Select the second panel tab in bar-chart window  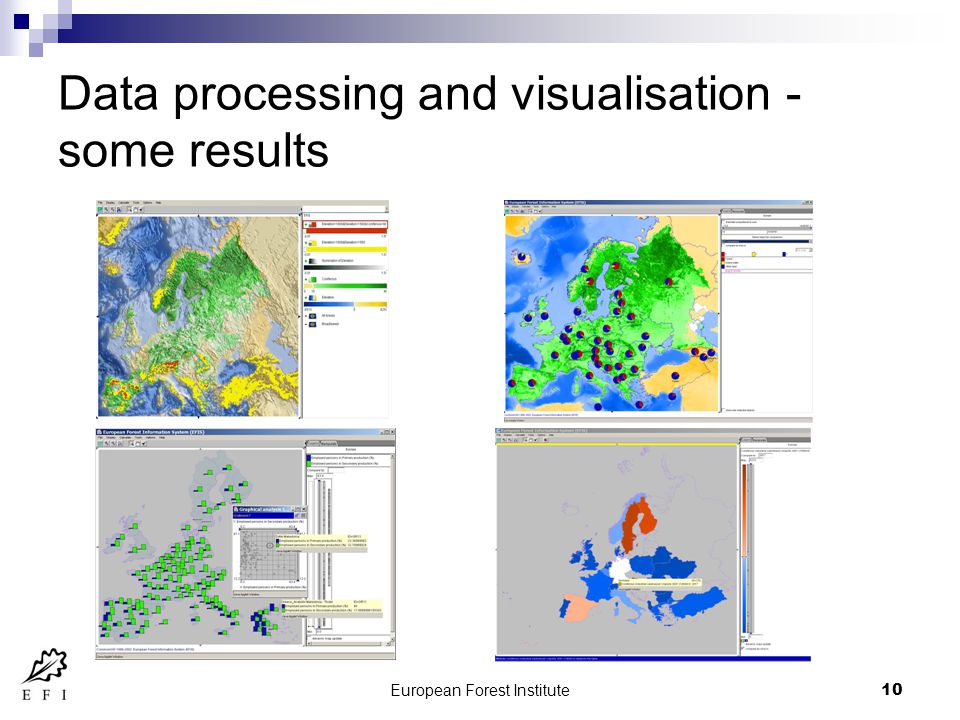point(329,444)
